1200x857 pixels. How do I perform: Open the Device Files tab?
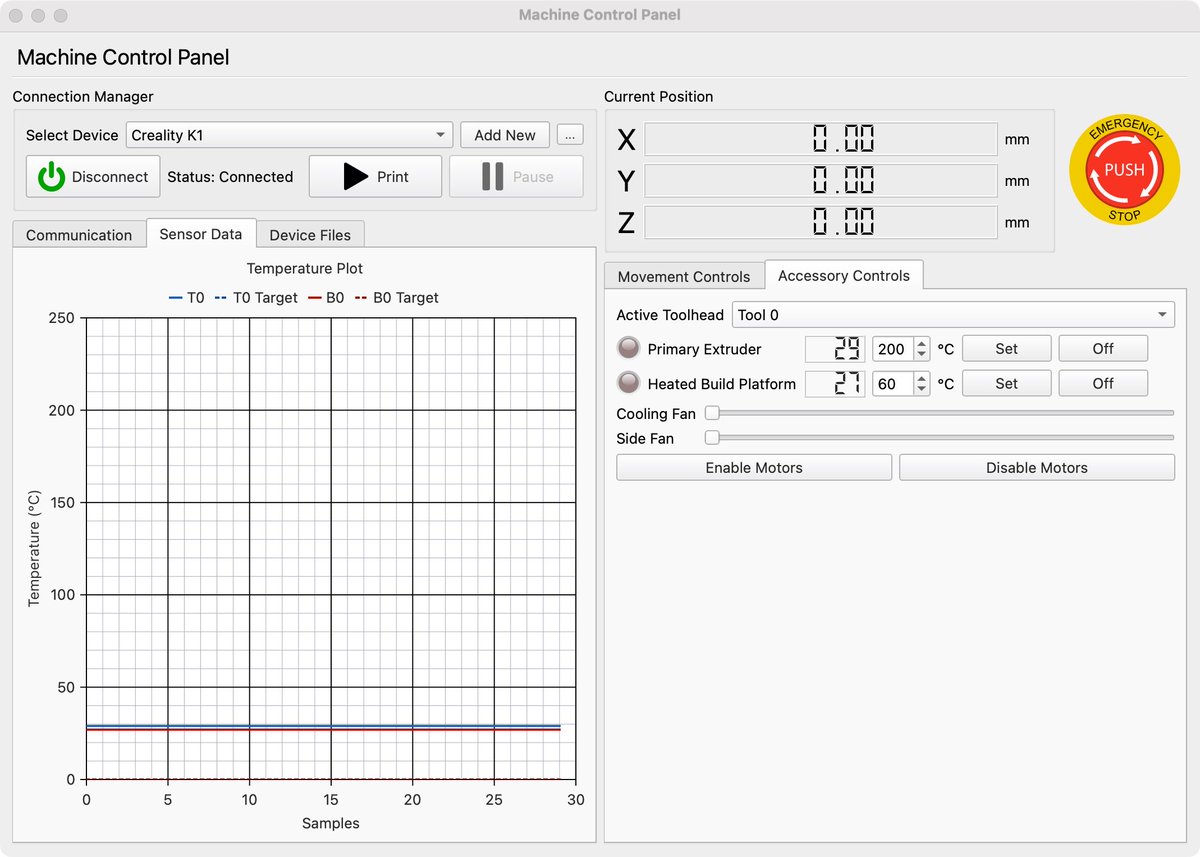coord(310,235)
